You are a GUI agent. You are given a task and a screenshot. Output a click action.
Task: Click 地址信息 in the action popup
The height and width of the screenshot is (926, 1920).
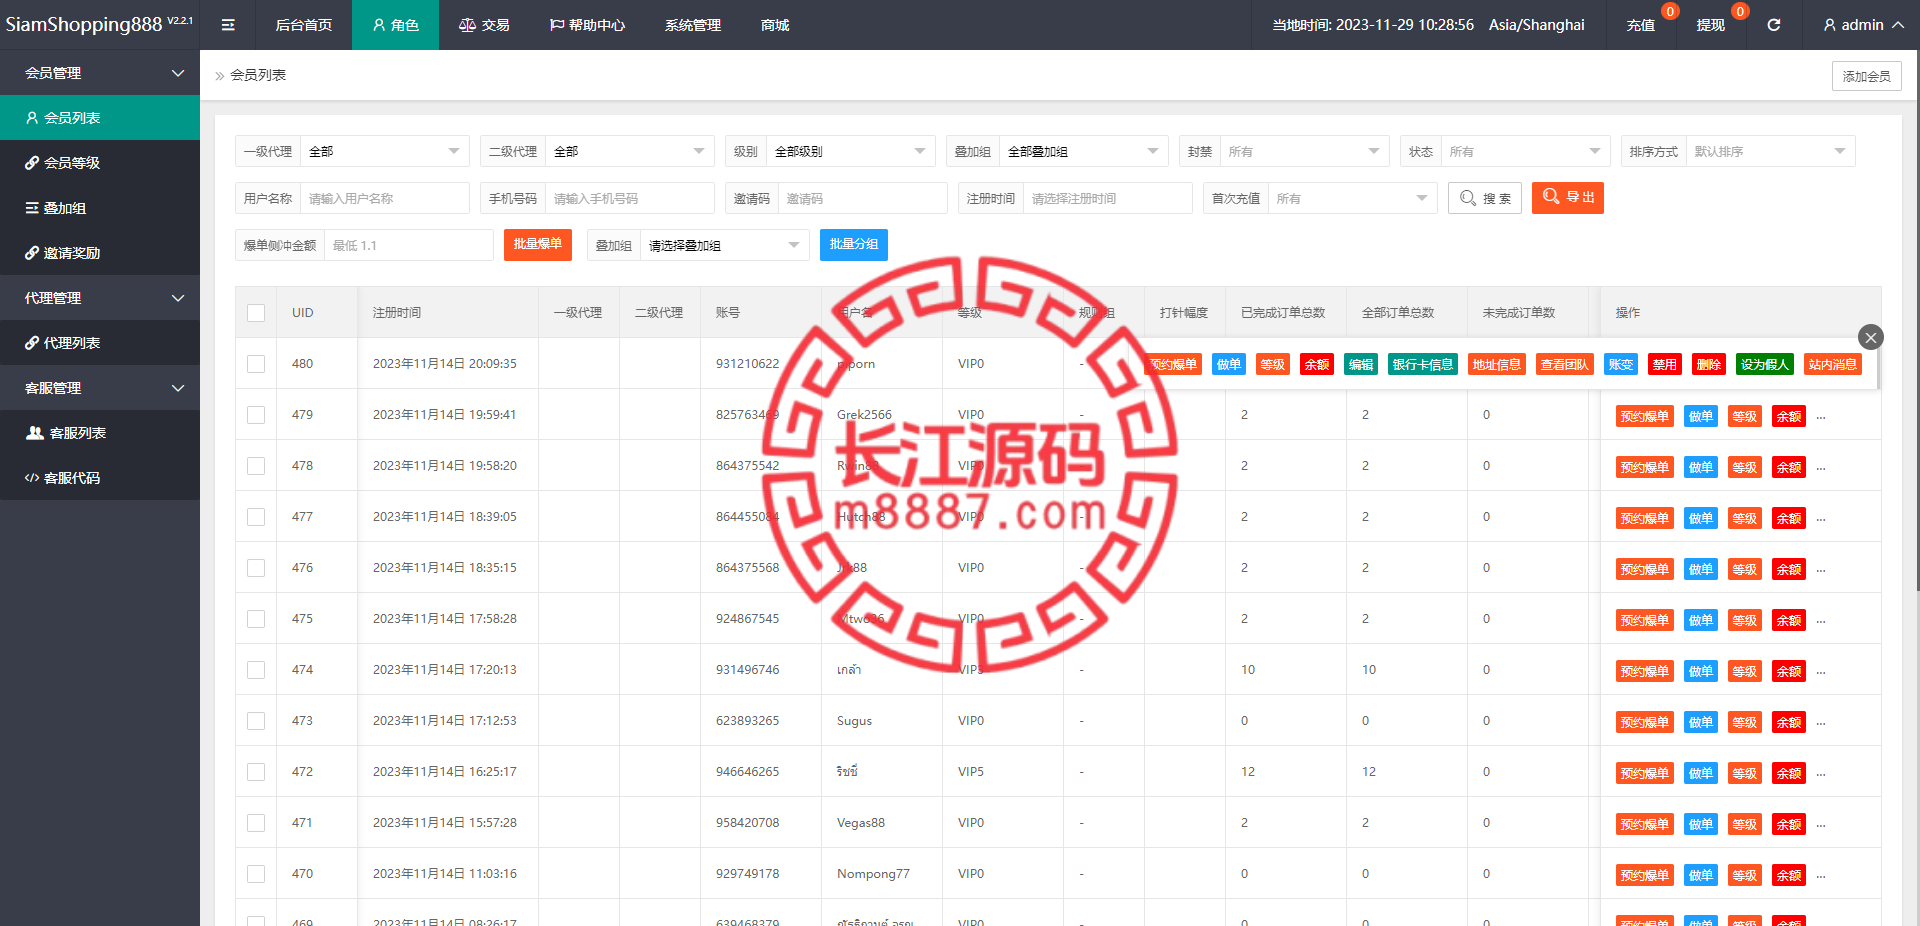(1496, 364)
